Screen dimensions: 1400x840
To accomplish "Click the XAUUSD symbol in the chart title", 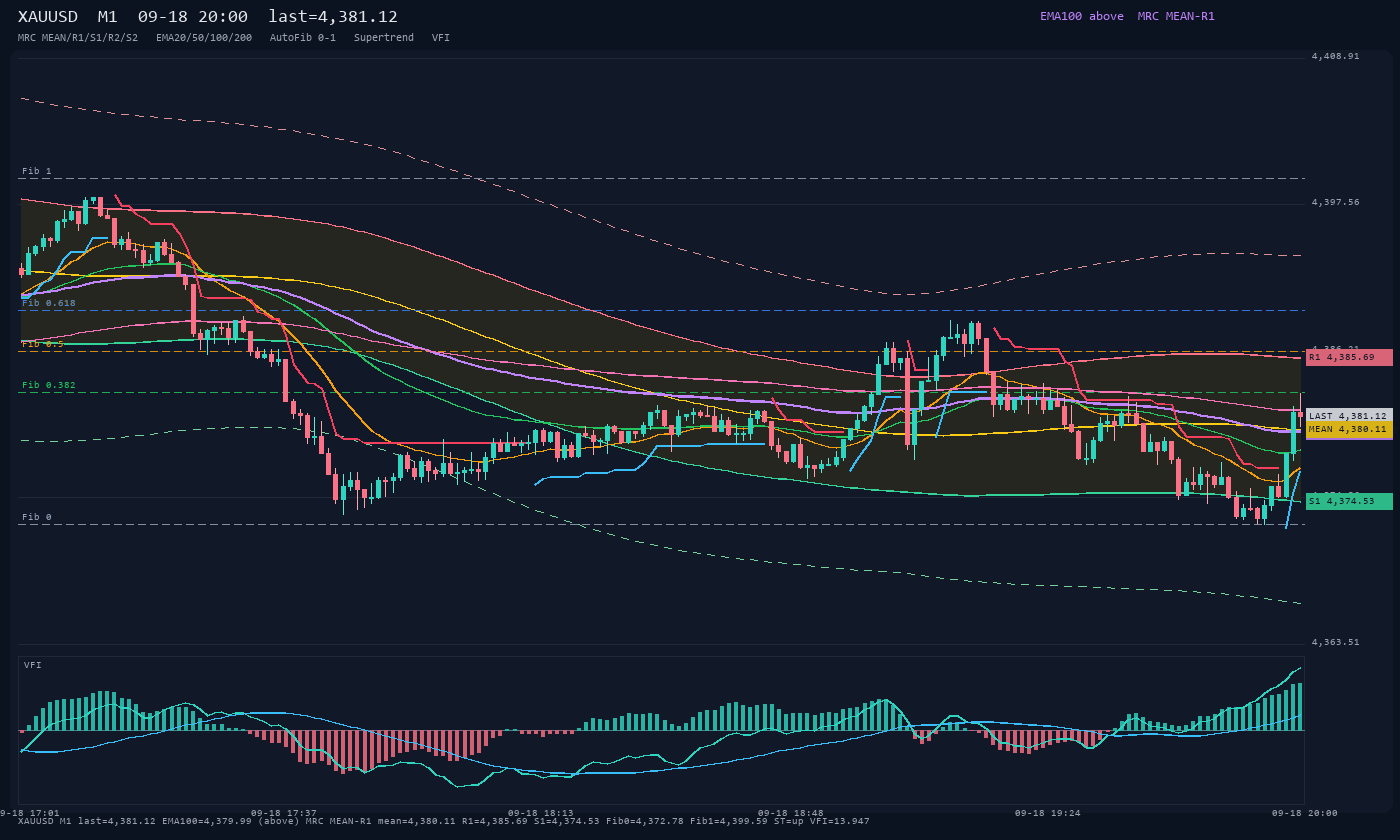I will 49,17.
